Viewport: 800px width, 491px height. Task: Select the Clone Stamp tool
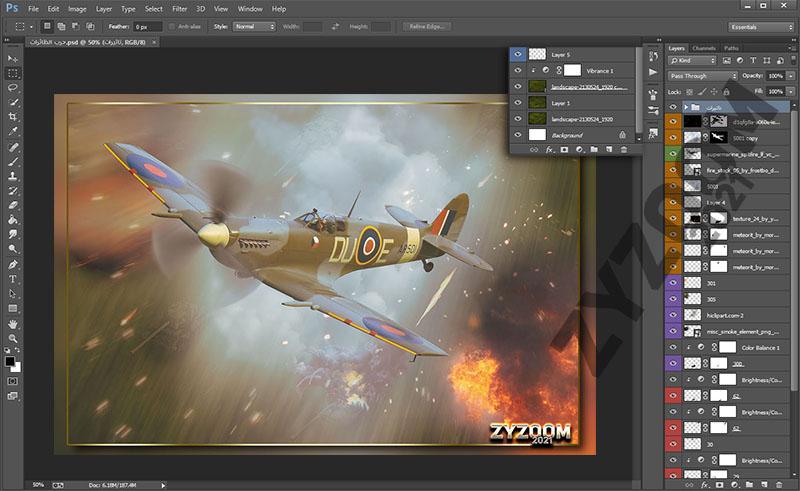tap(13, 176)
